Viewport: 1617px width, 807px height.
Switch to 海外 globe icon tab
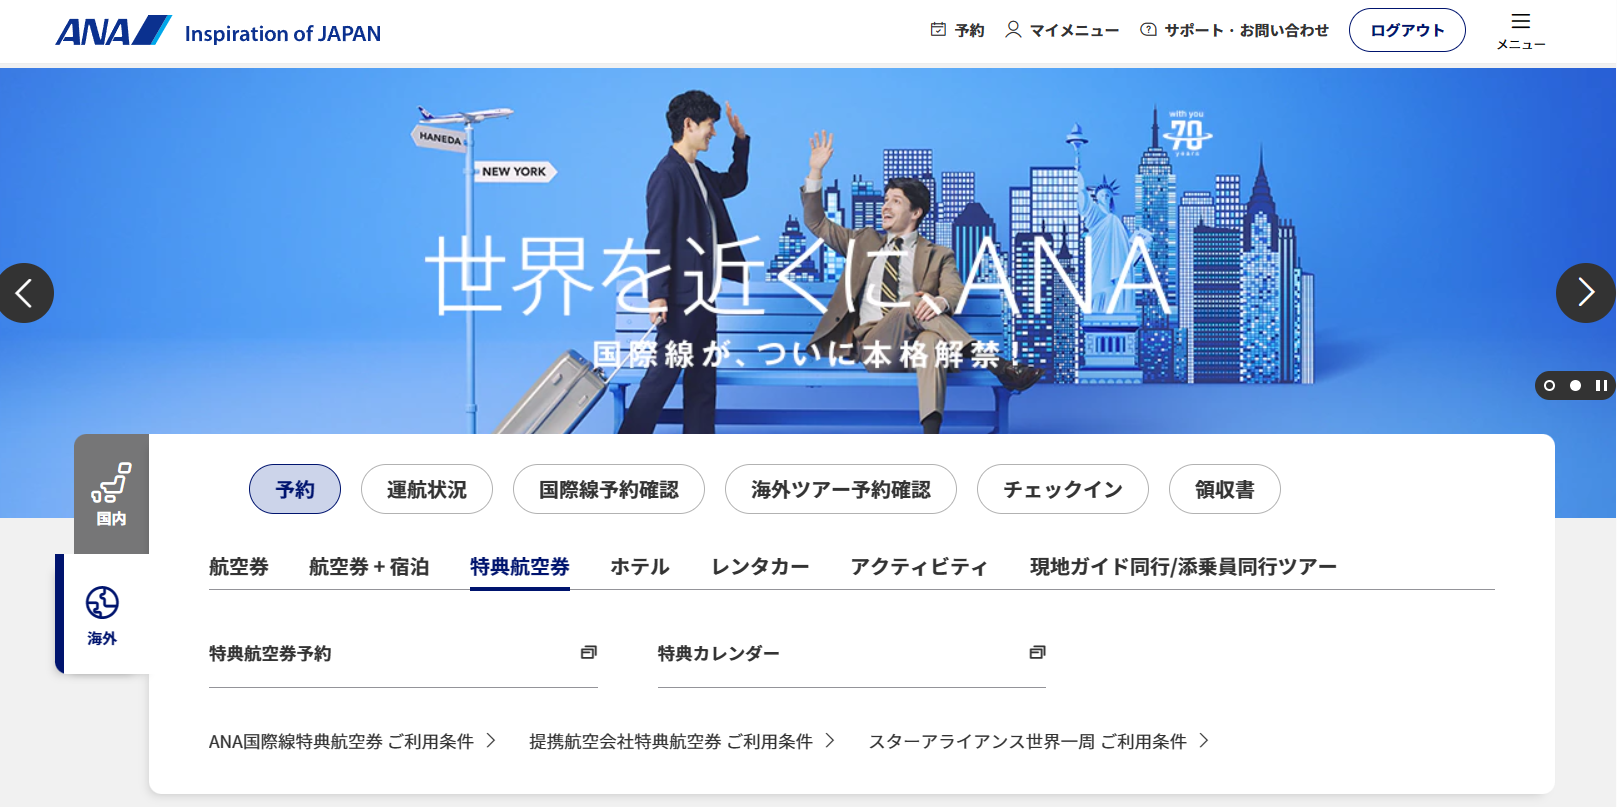(x=102, y=614)
